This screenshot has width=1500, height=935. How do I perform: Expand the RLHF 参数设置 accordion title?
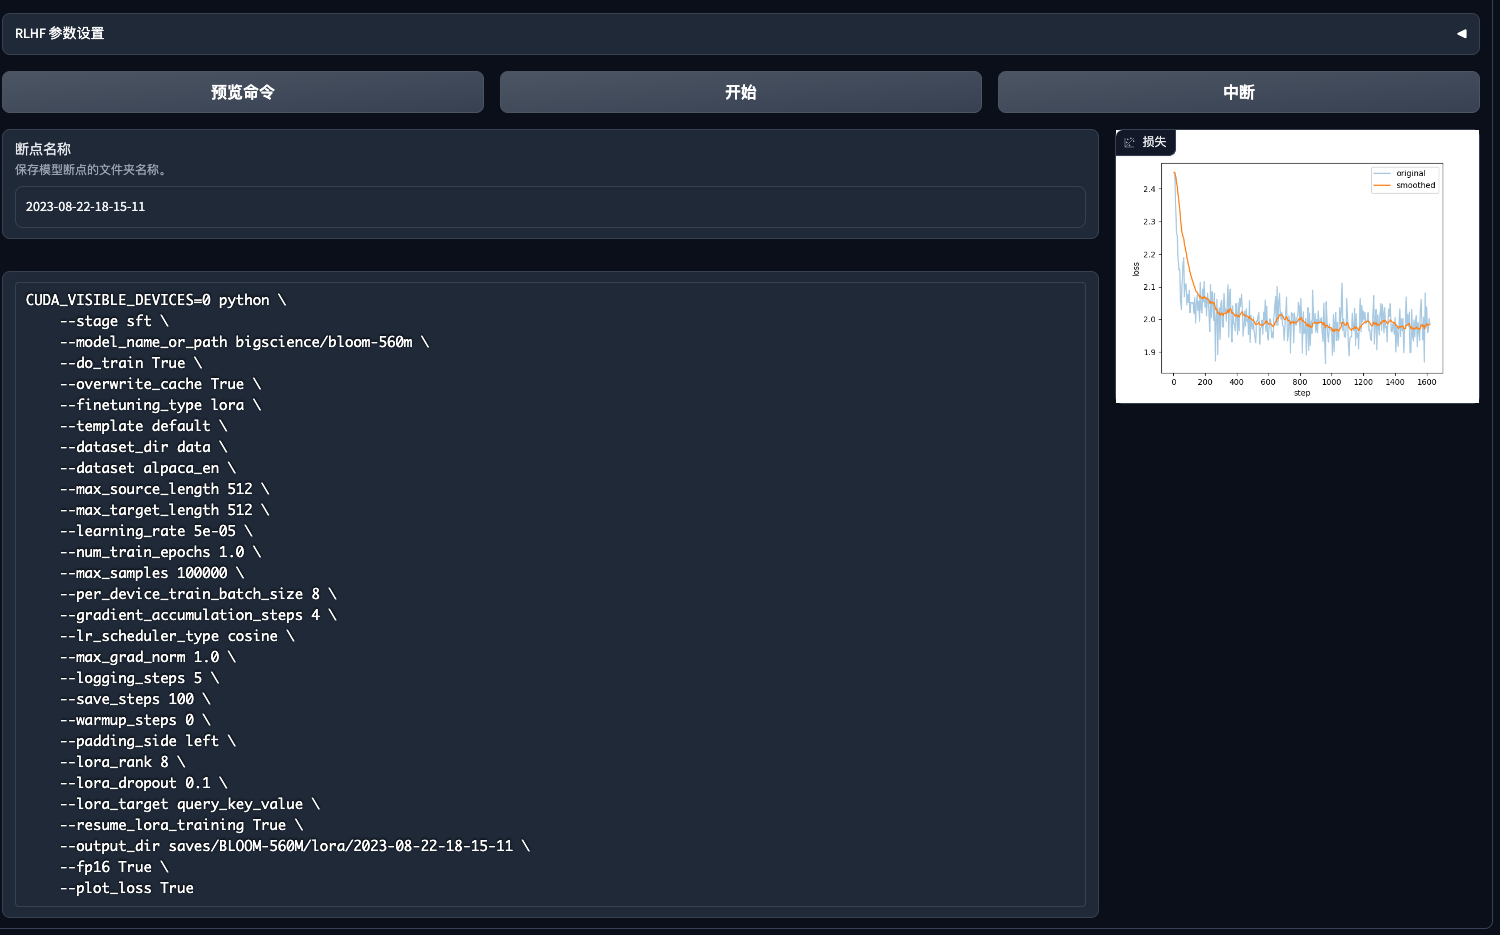[60, 34]
